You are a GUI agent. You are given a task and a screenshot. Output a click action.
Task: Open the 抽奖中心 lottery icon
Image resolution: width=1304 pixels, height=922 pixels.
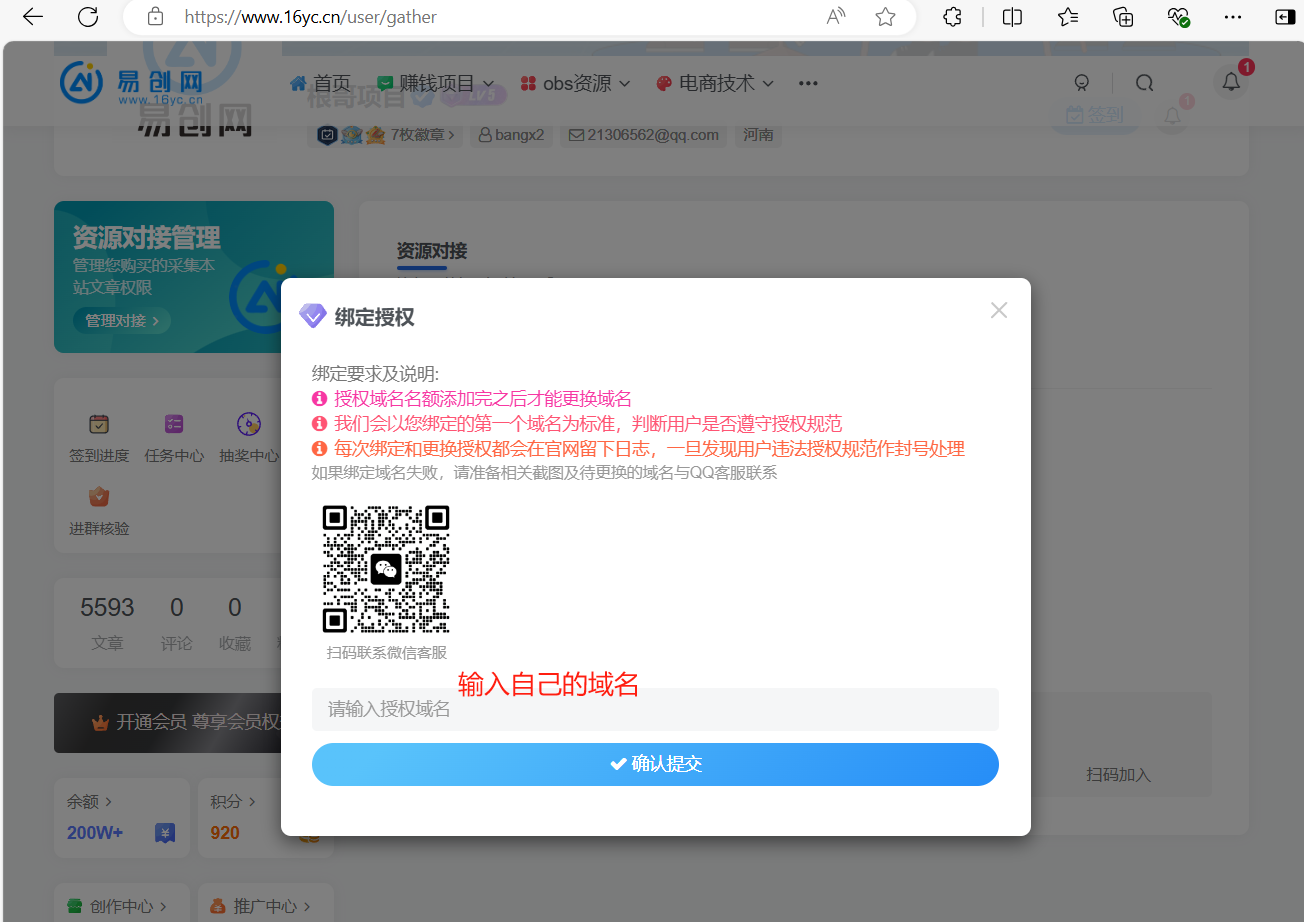click(249, 425)
